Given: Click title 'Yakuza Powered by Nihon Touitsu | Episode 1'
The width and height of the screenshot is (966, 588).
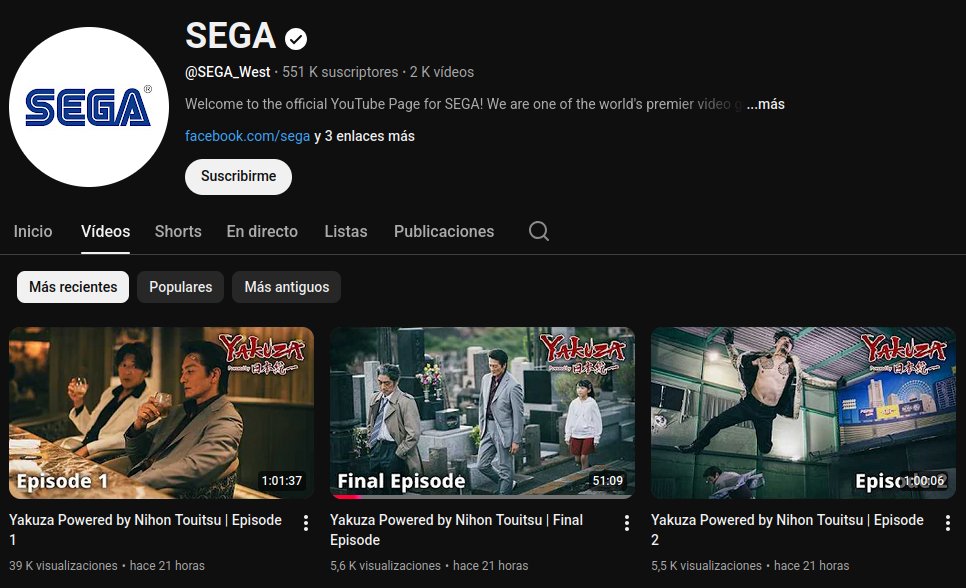Looking at the screenshot, I should click(145, 529).
